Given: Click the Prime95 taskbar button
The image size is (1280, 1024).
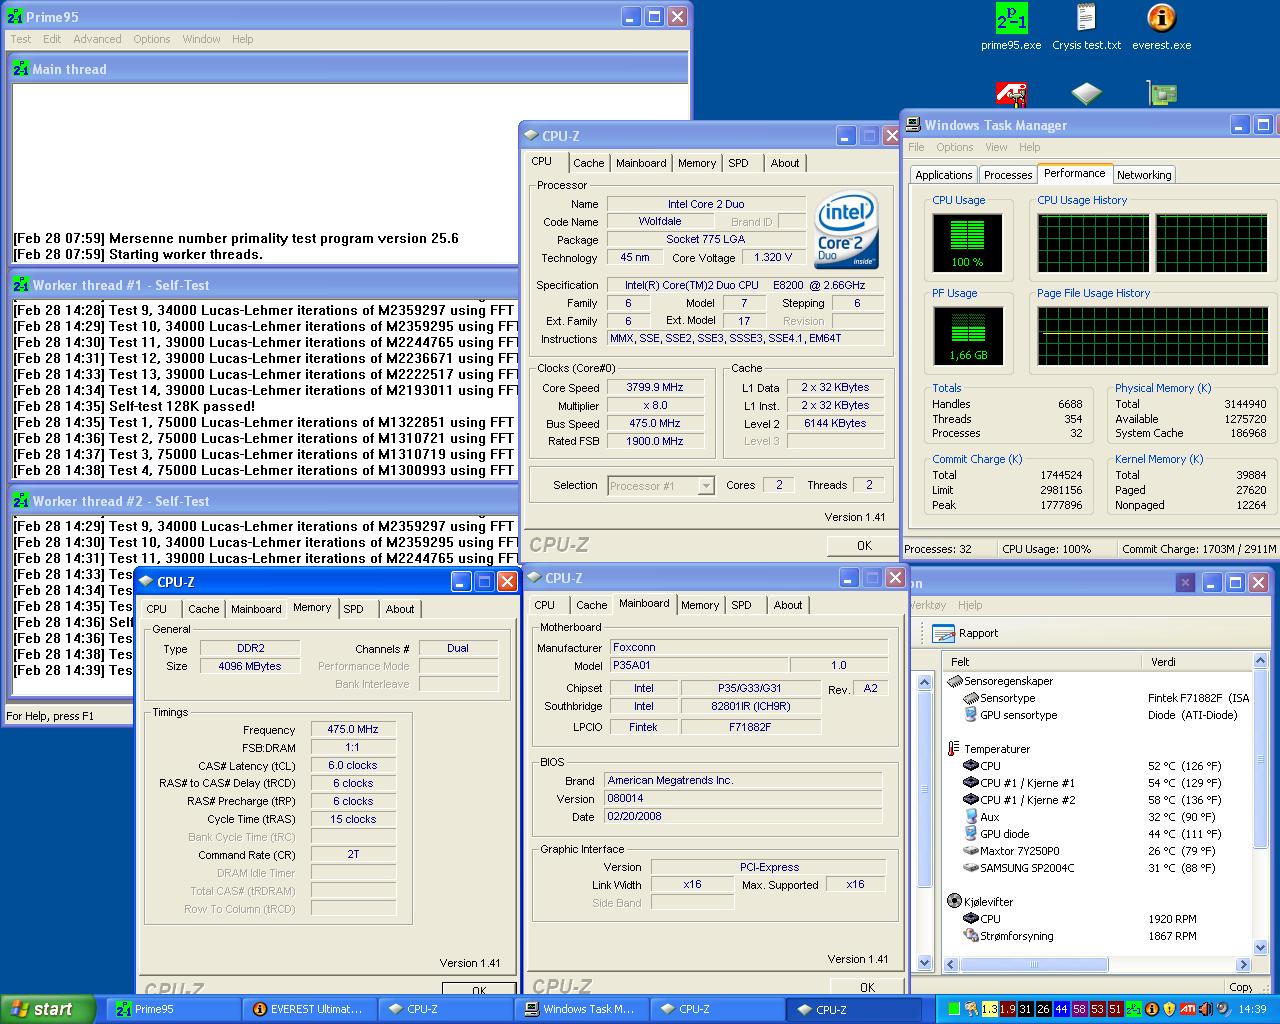Looking at the screenshot, I should [174, 1009].
